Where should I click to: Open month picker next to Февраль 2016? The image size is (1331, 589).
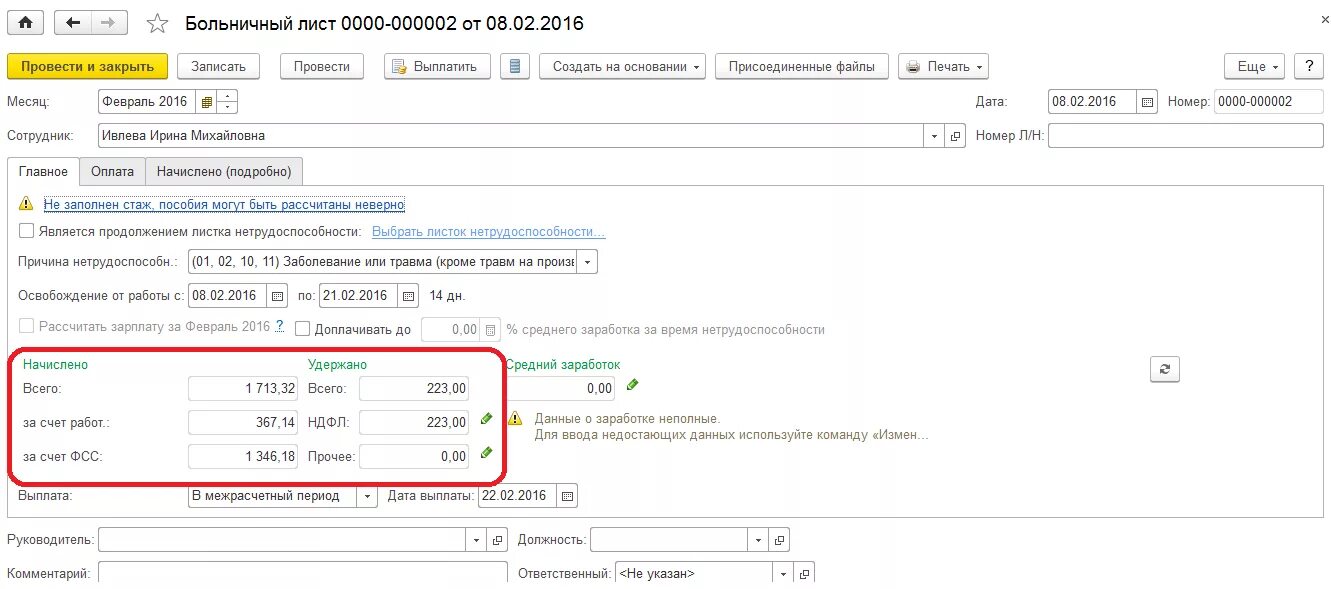tap(207, 102)
